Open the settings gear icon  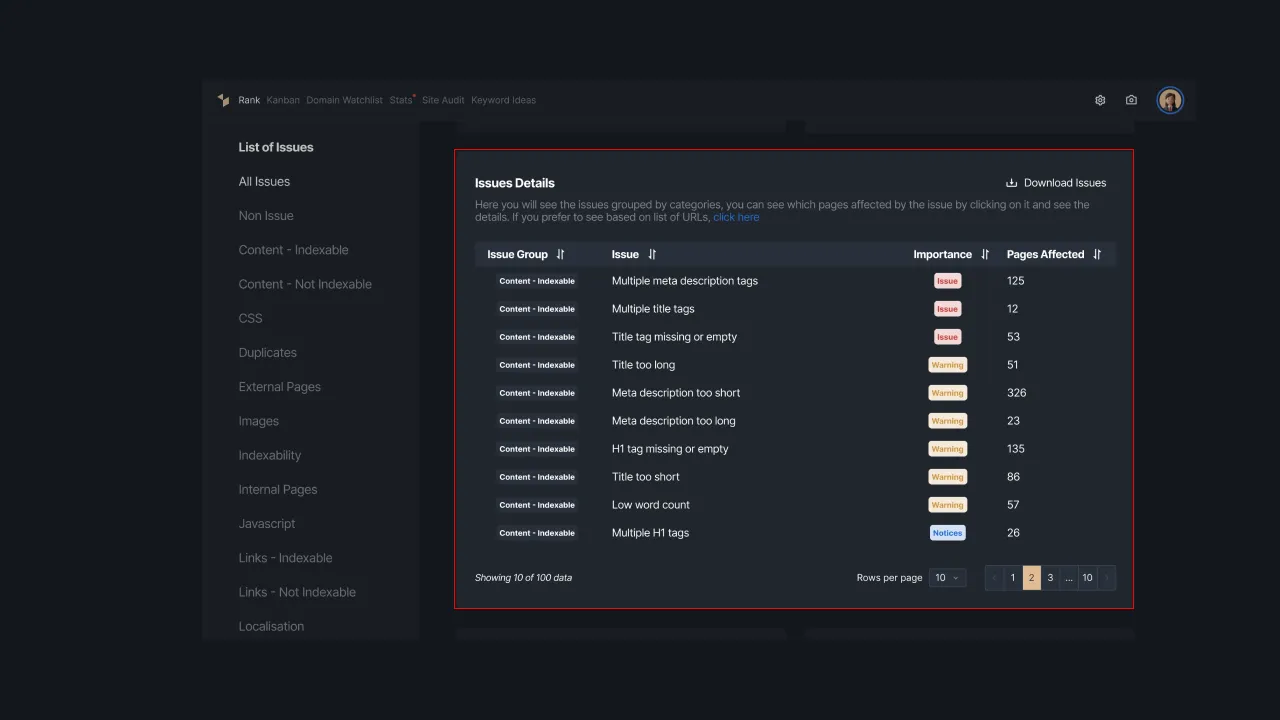pyautogui.click(x=1100, y=100)
